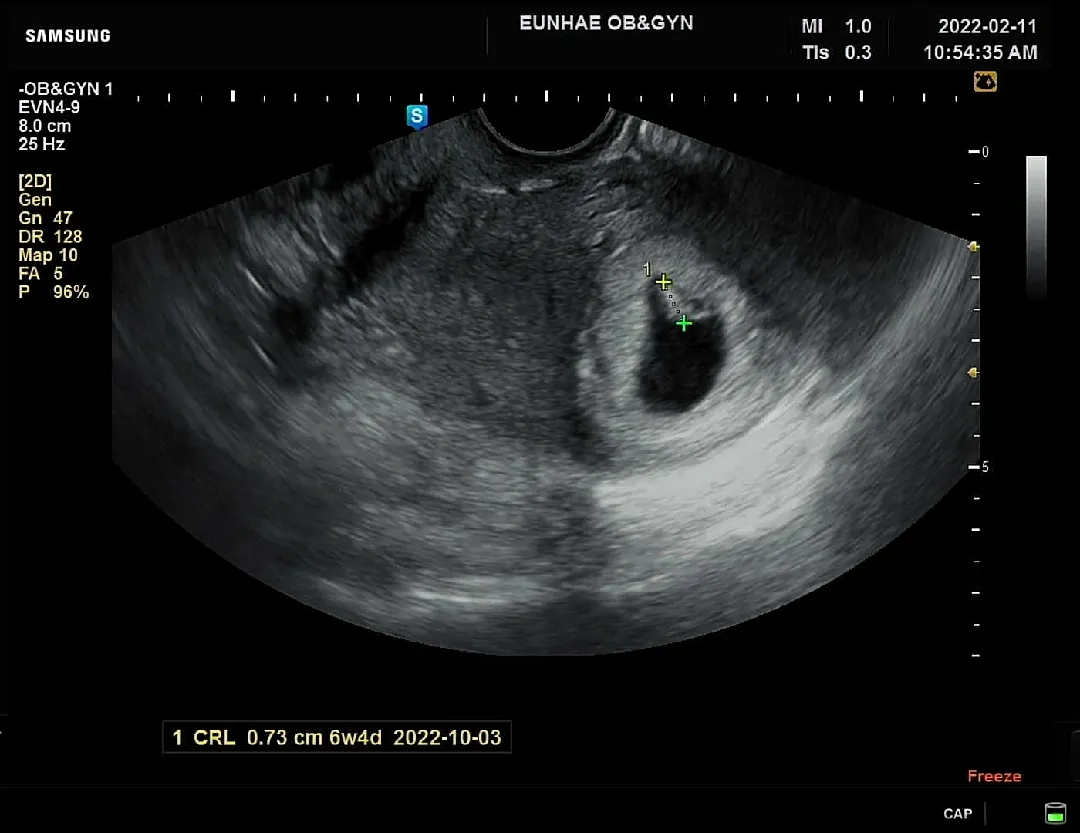
Task: Click the EUNHAE OB&GYN title
Action: (x=606, y=23)
